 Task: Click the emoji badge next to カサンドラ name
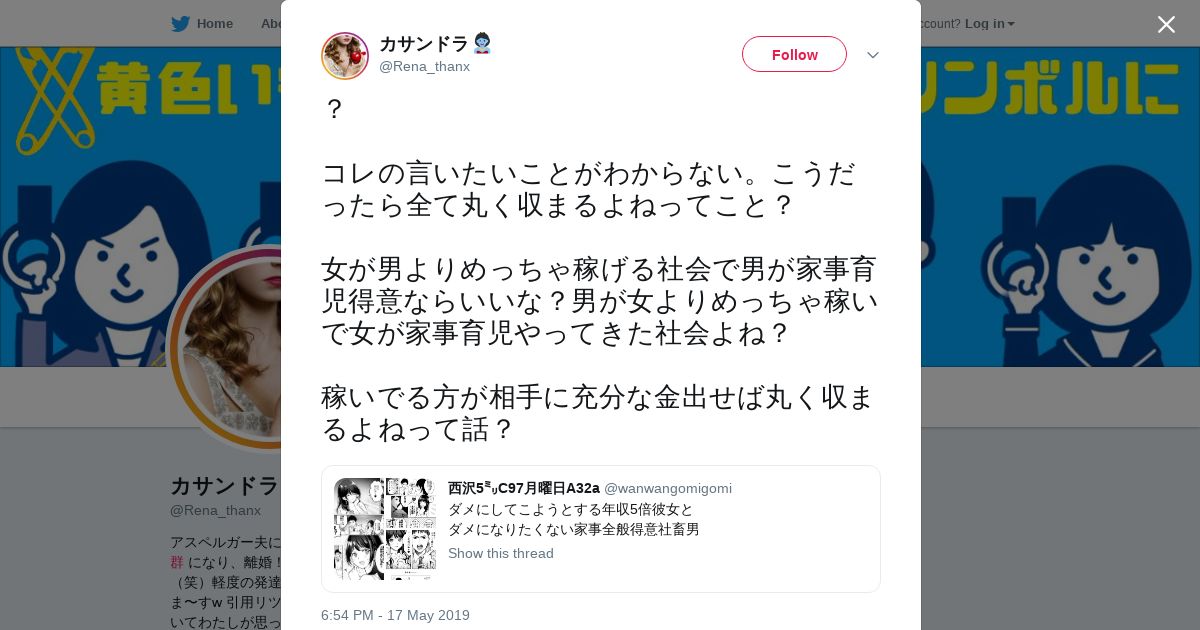pos(482,43)
